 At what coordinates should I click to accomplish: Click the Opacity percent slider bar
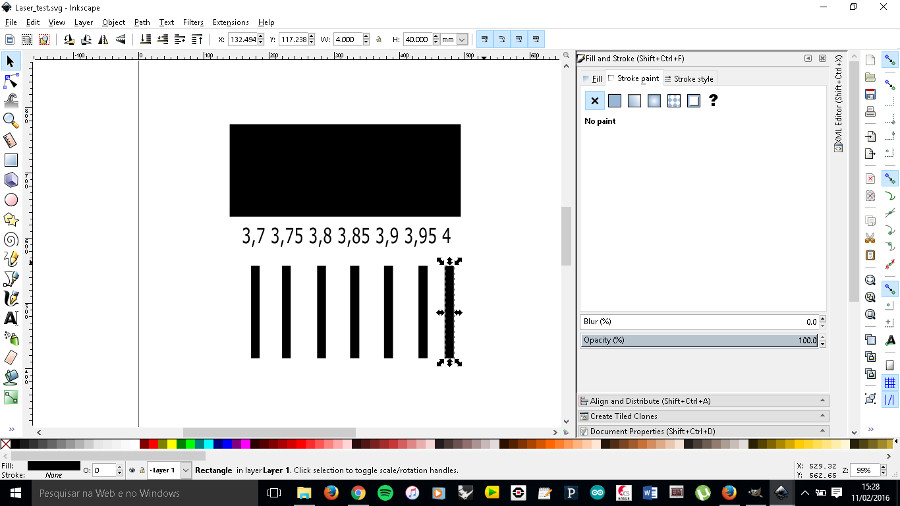[699, 340]
